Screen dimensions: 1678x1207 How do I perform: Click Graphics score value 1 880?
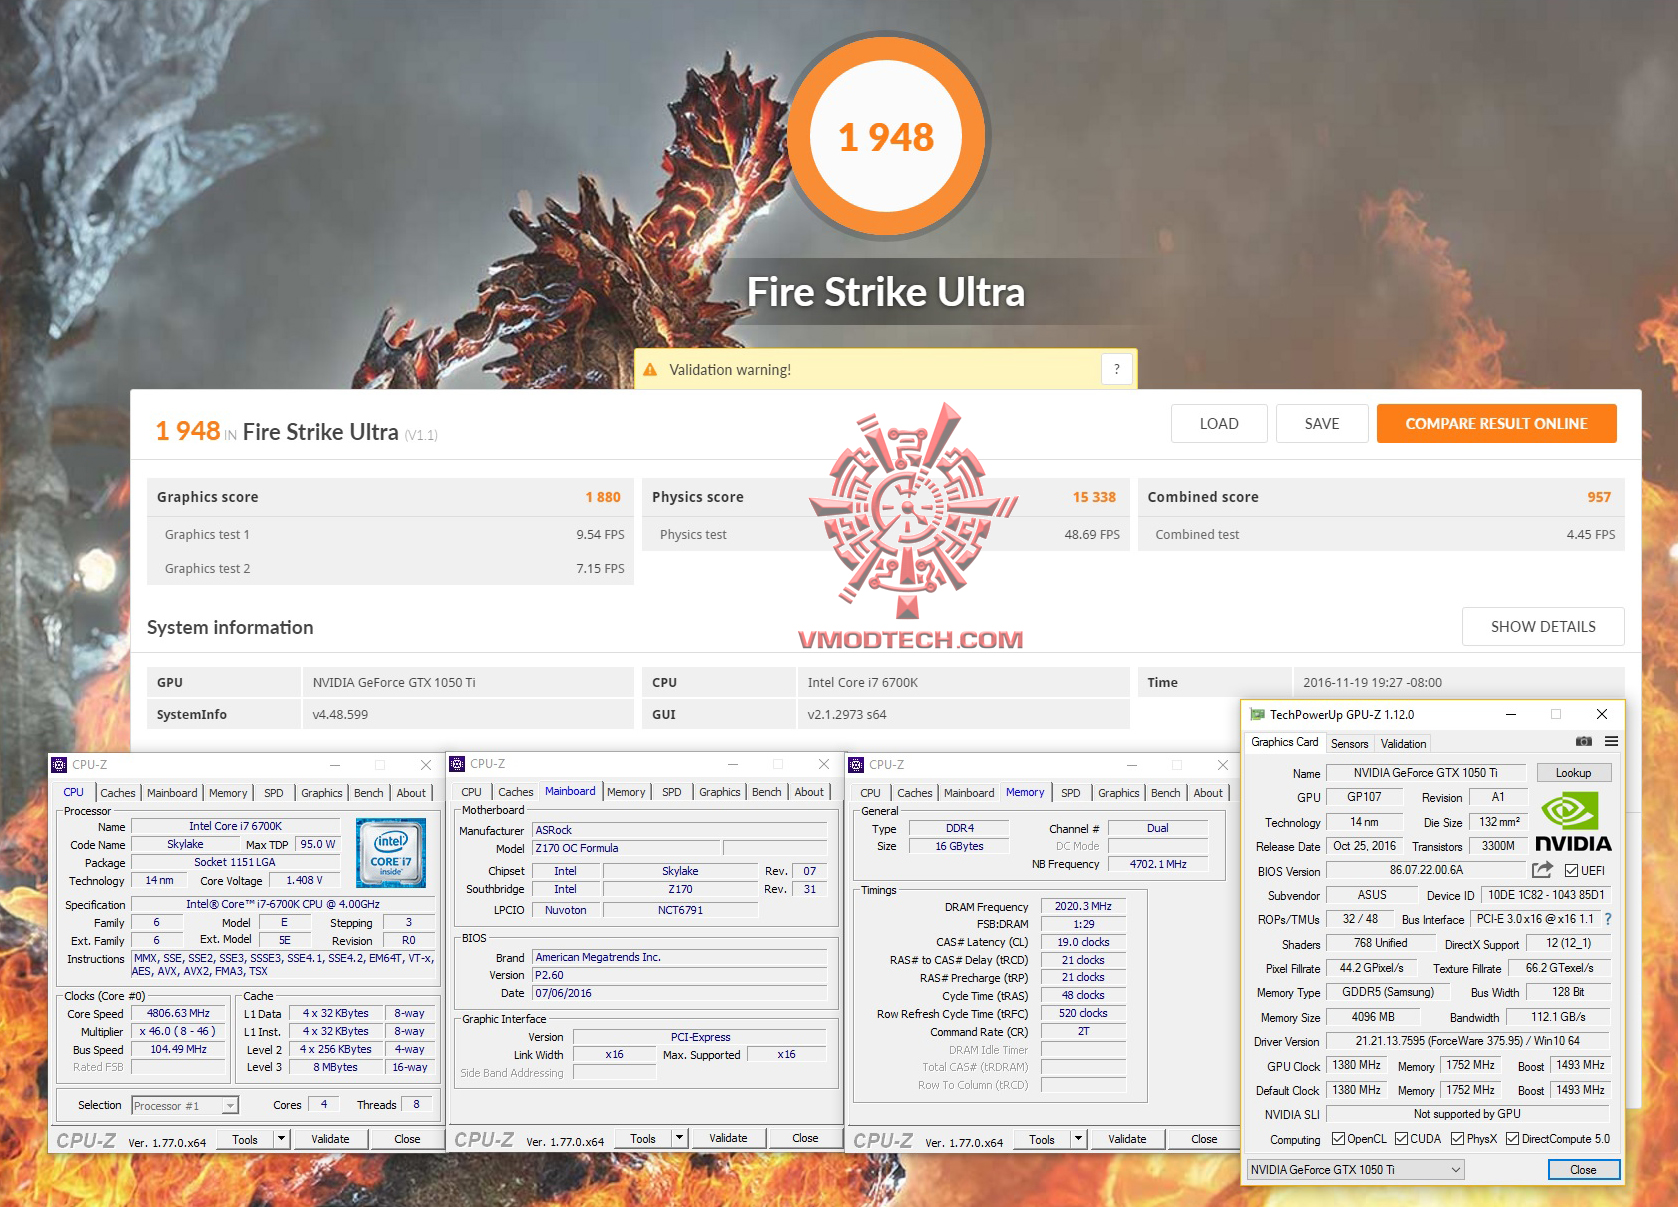pyautogui.click(x=603, y=497)
